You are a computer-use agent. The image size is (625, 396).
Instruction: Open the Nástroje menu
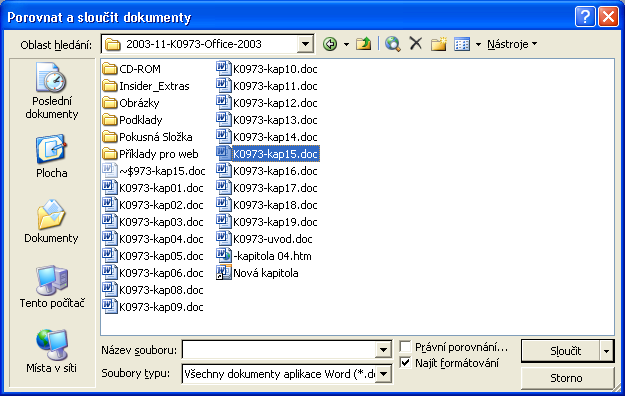coord(512,44)
